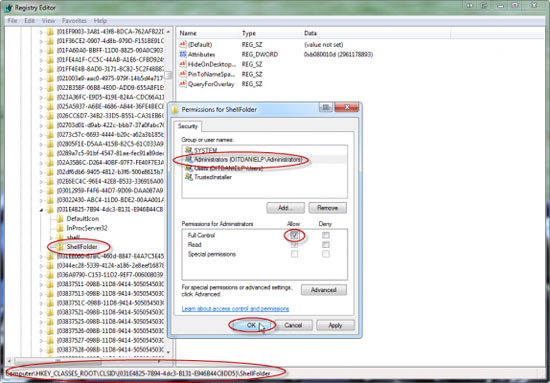
Task: Select the {03022430-ABC4 key text
Action: coord(110,200)
